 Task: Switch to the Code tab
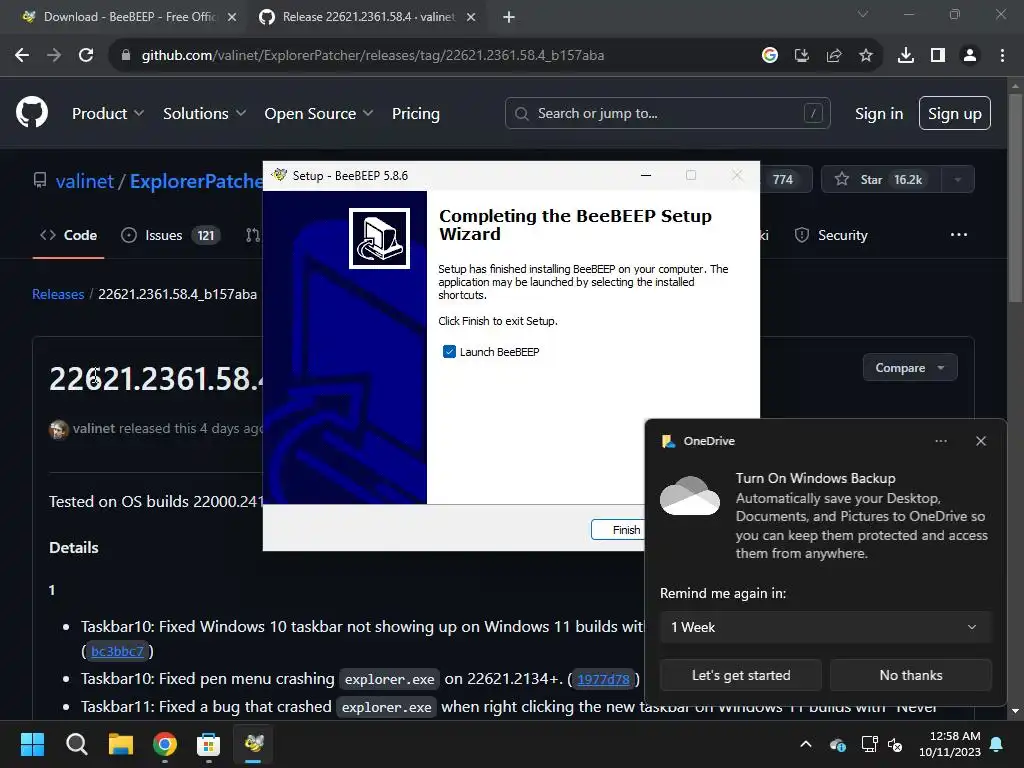tap(69, 235)
